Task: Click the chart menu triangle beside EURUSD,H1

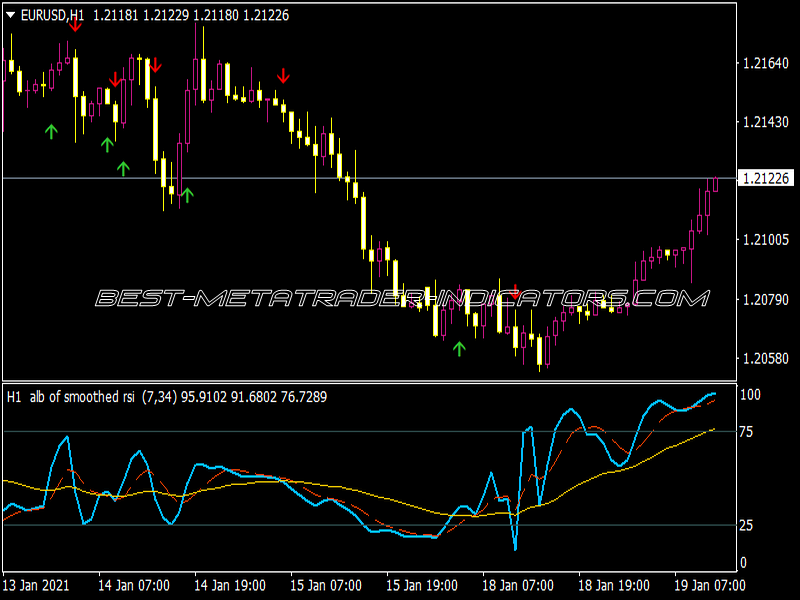Action: [x=10, y=15]
